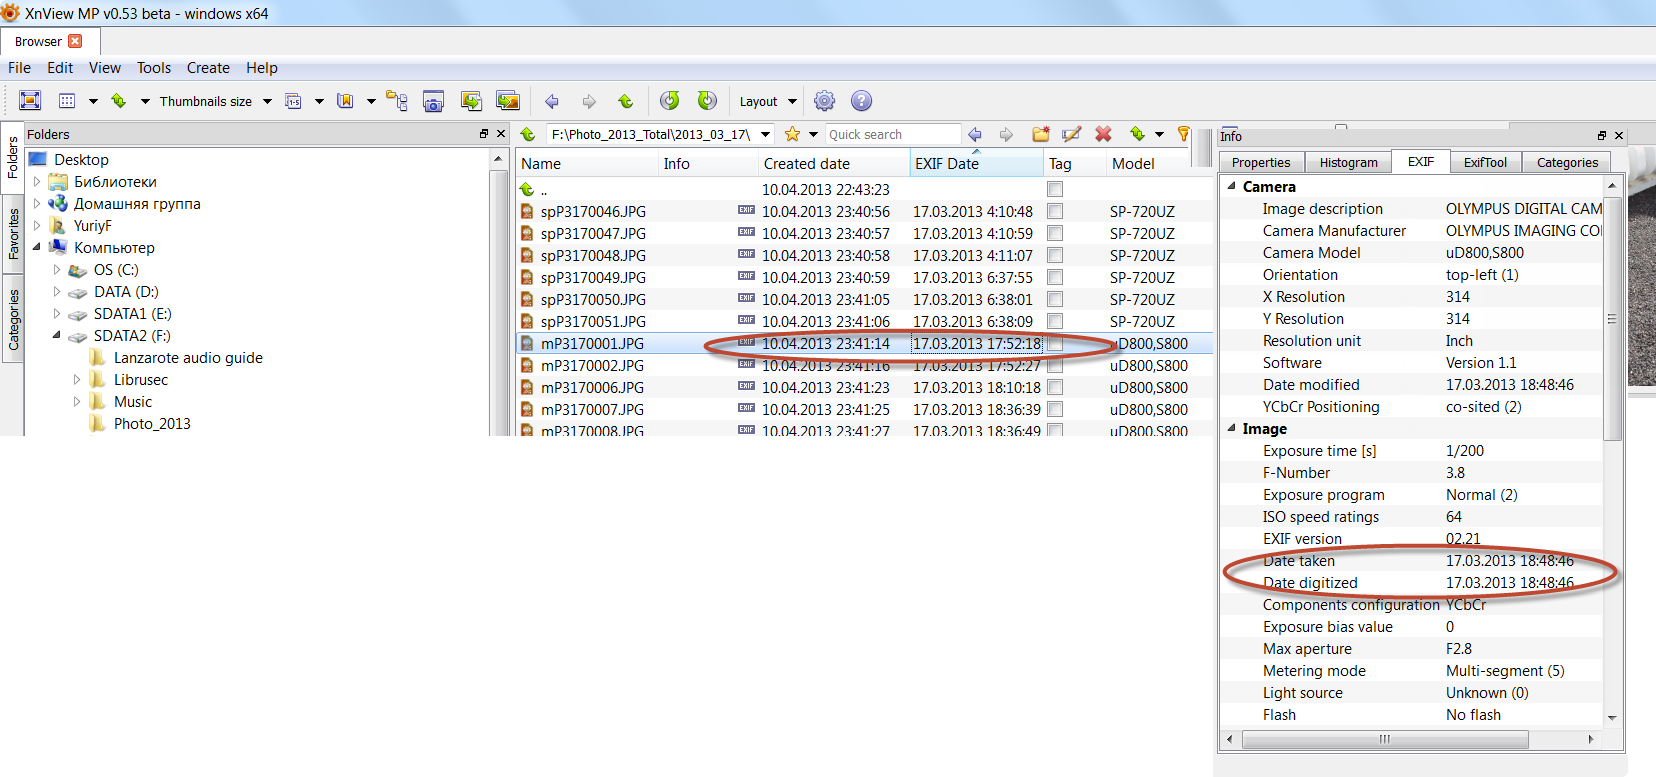Click the favorites star icon next to path
The image size is (1656, 777).
point(792,134)
